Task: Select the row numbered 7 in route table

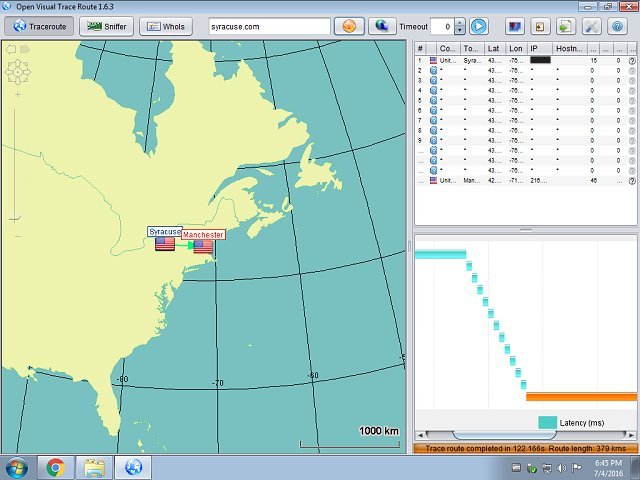Action: (x=525, y=120)
